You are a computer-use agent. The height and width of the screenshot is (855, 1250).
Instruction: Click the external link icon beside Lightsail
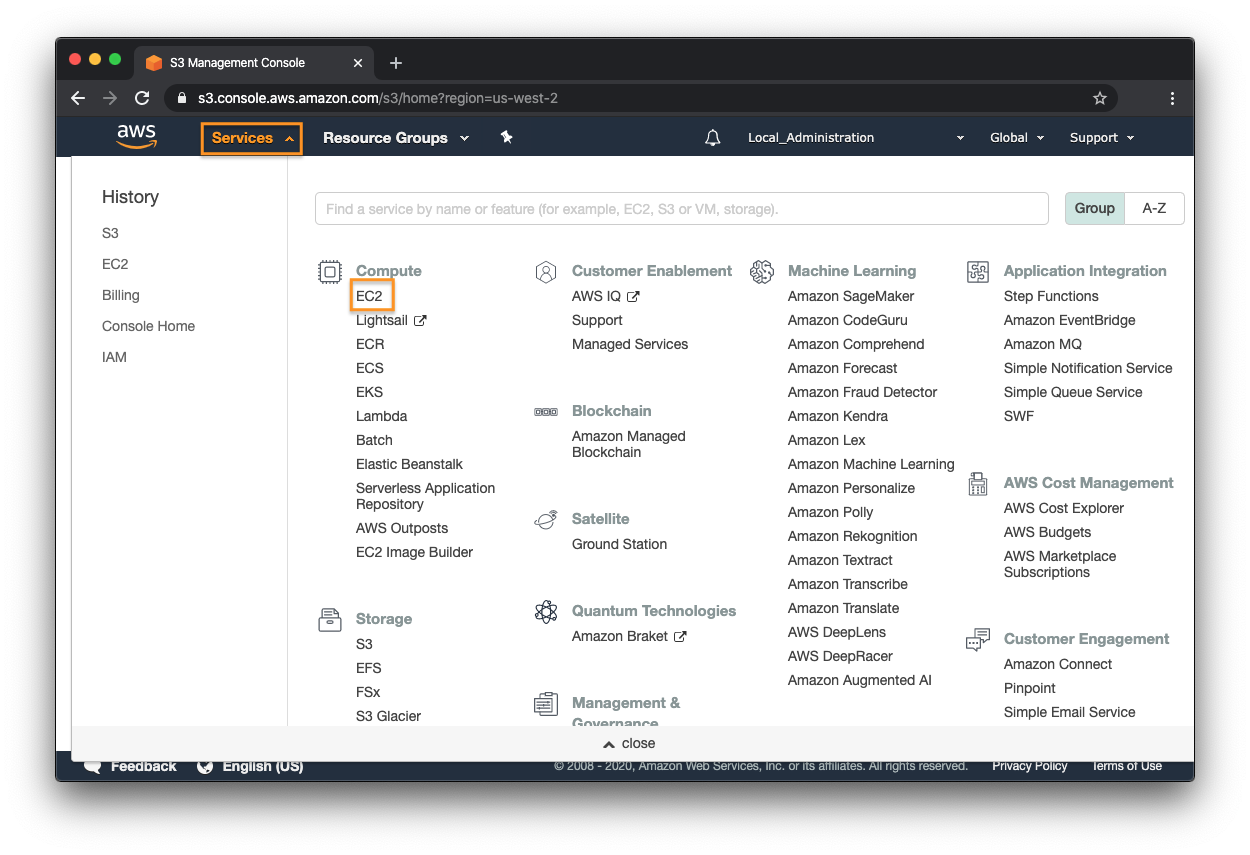pos(420,321)
